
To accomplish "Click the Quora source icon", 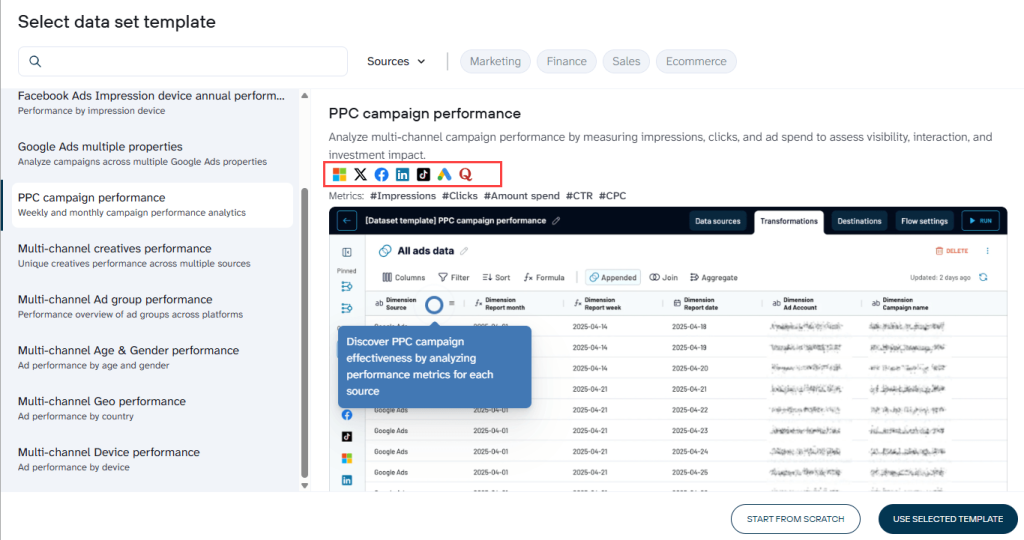I will point(465,175).
